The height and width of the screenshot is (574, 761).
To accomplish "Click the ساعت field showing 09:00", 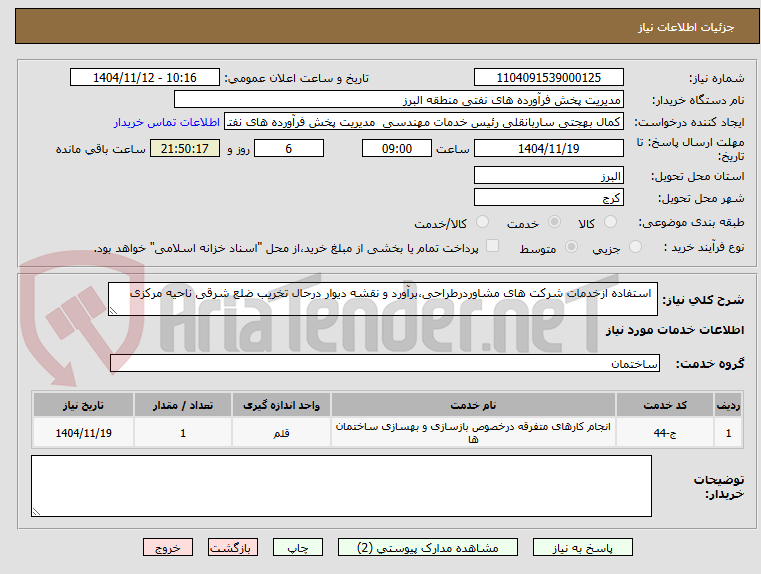I will 397,148.
